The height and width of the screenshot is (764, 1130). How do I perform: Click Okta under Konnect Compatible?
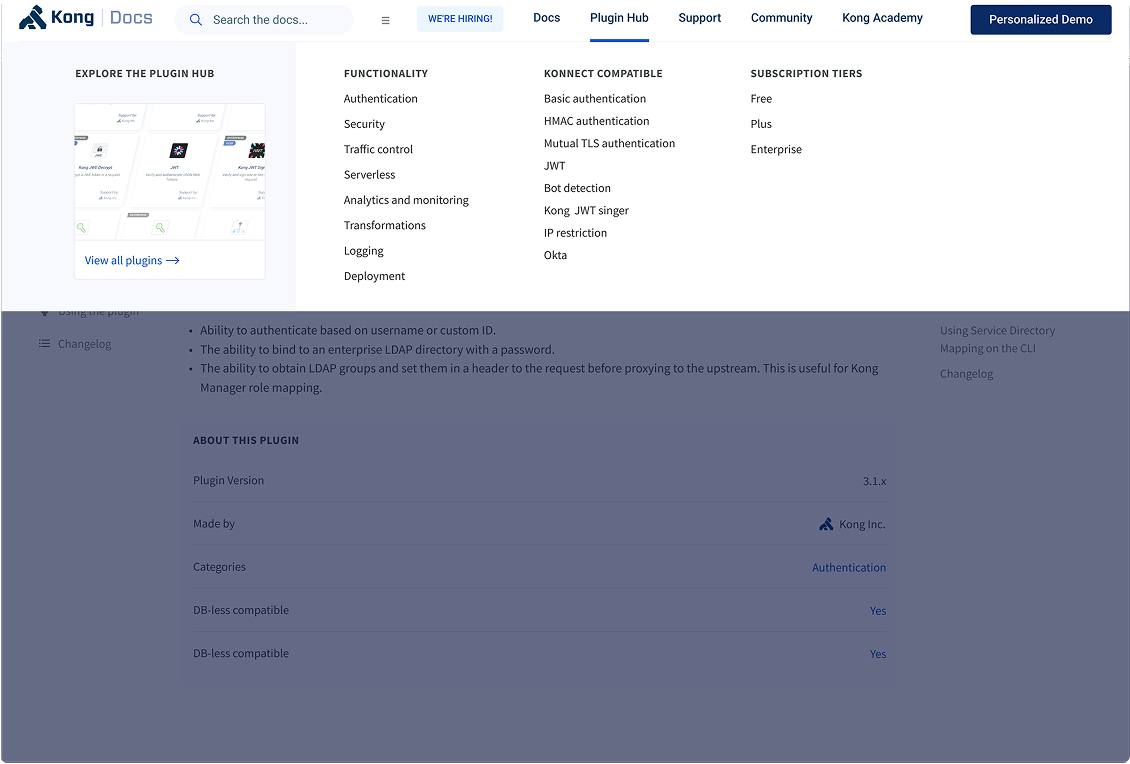point(555,255)
